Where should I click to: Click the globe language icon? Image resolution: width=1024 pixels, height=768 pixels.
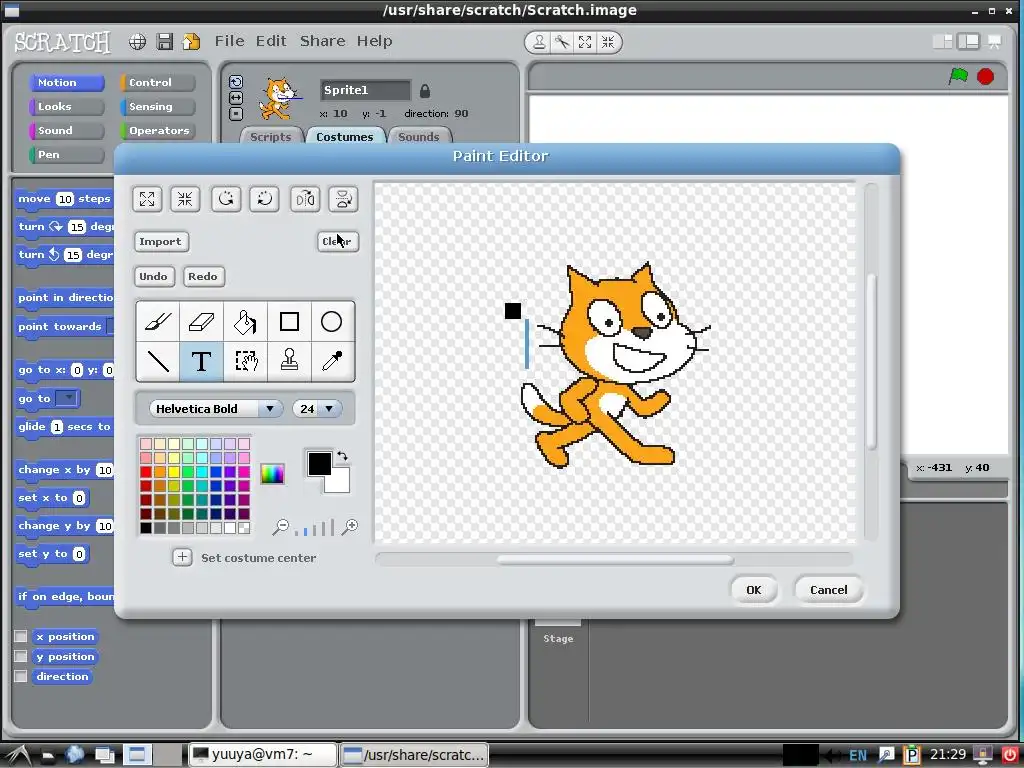pyautogui.click(x=137, y=42)
